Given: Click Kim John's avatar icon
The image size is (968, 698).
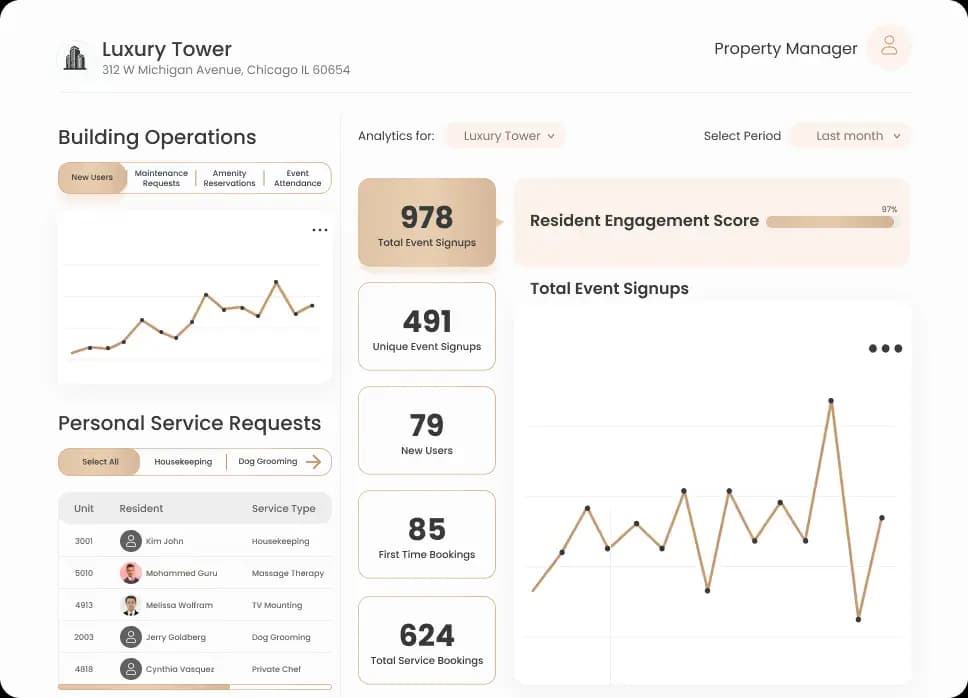Looking at the screenshot, I should tap(131, 541).
